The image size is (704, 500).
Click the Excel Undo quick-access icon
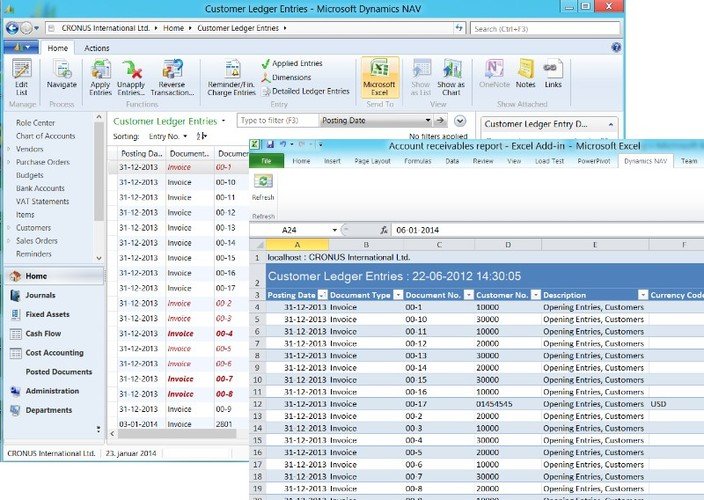(x=283, y=145)
